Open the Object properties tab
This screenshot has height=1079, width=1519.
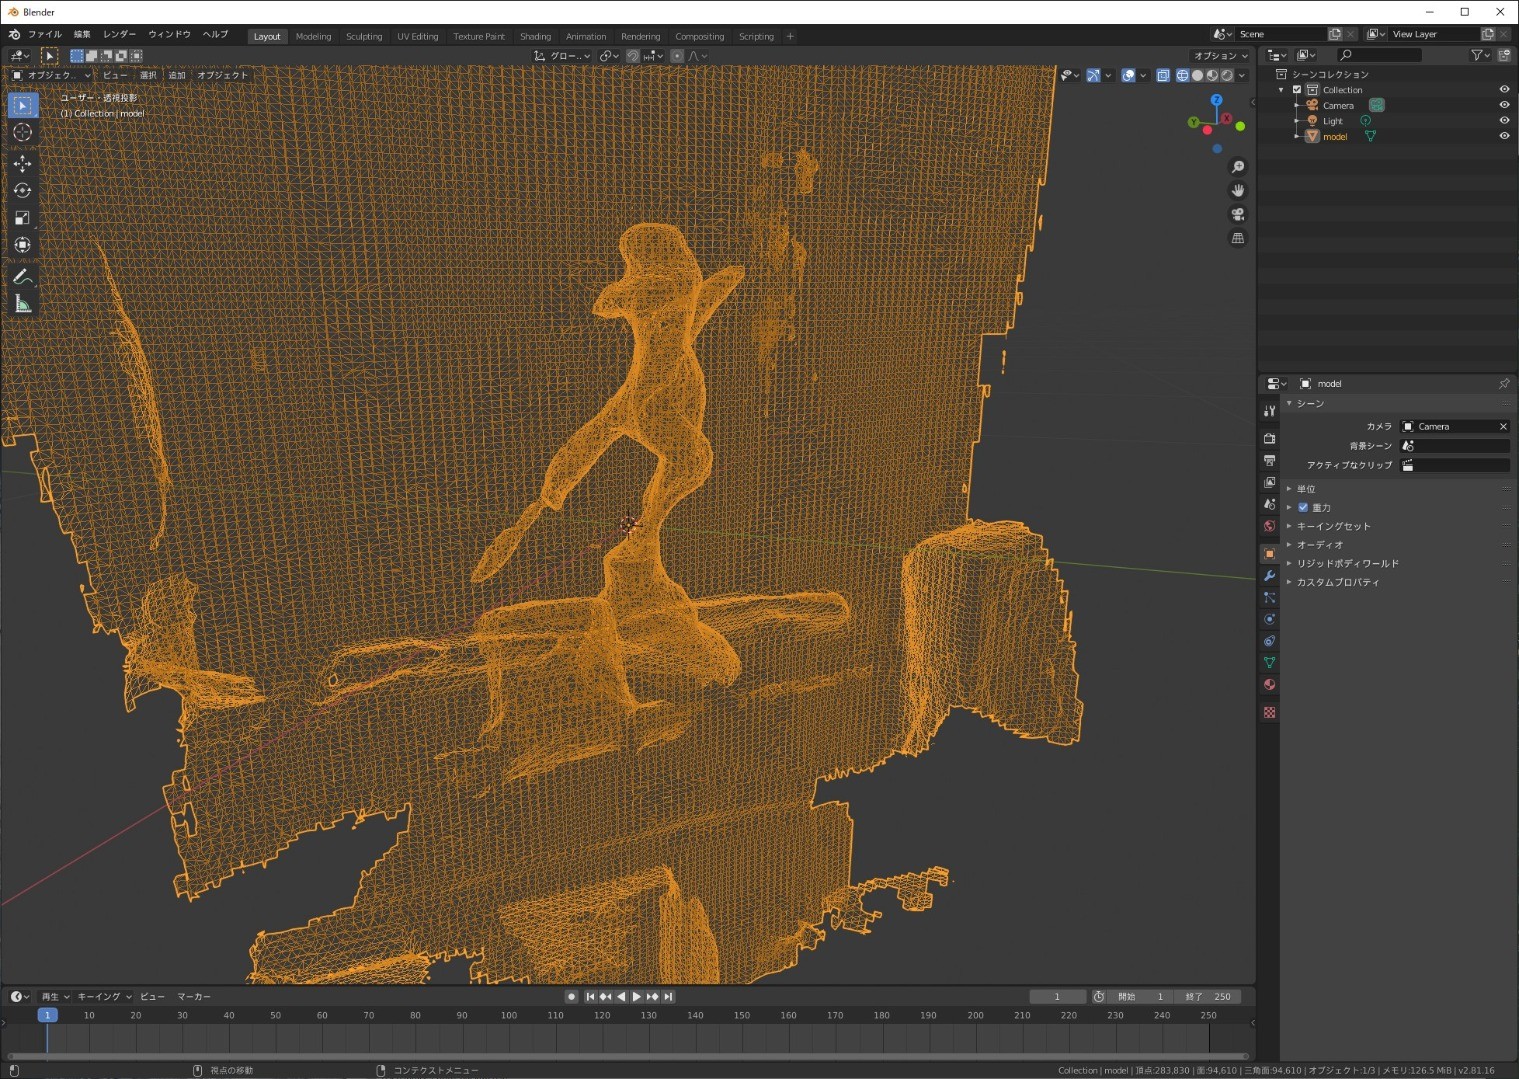coord(1269,553)
